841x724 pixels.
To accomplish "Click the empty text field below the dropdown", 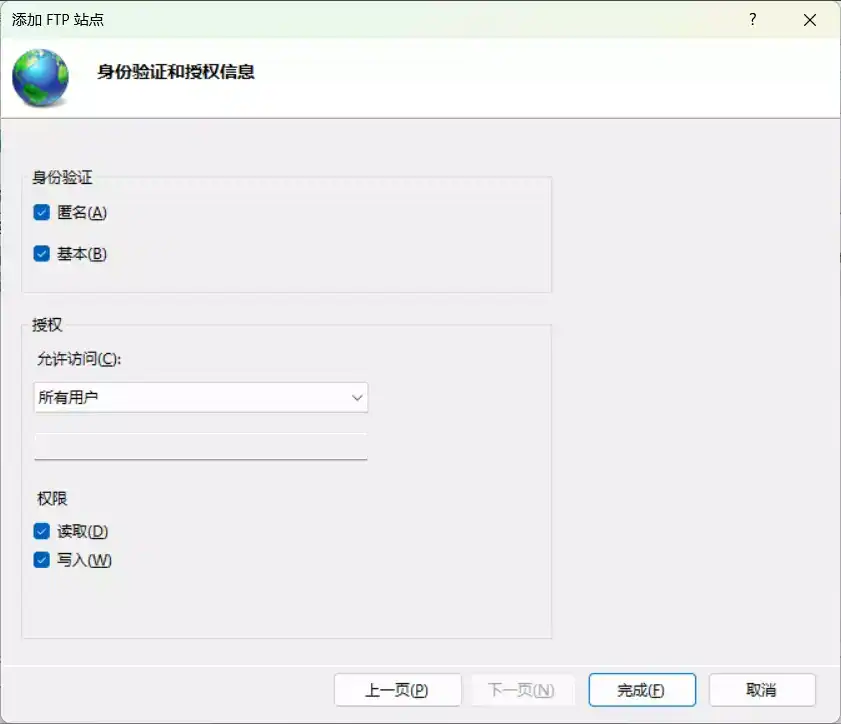I will coord(201,446).
